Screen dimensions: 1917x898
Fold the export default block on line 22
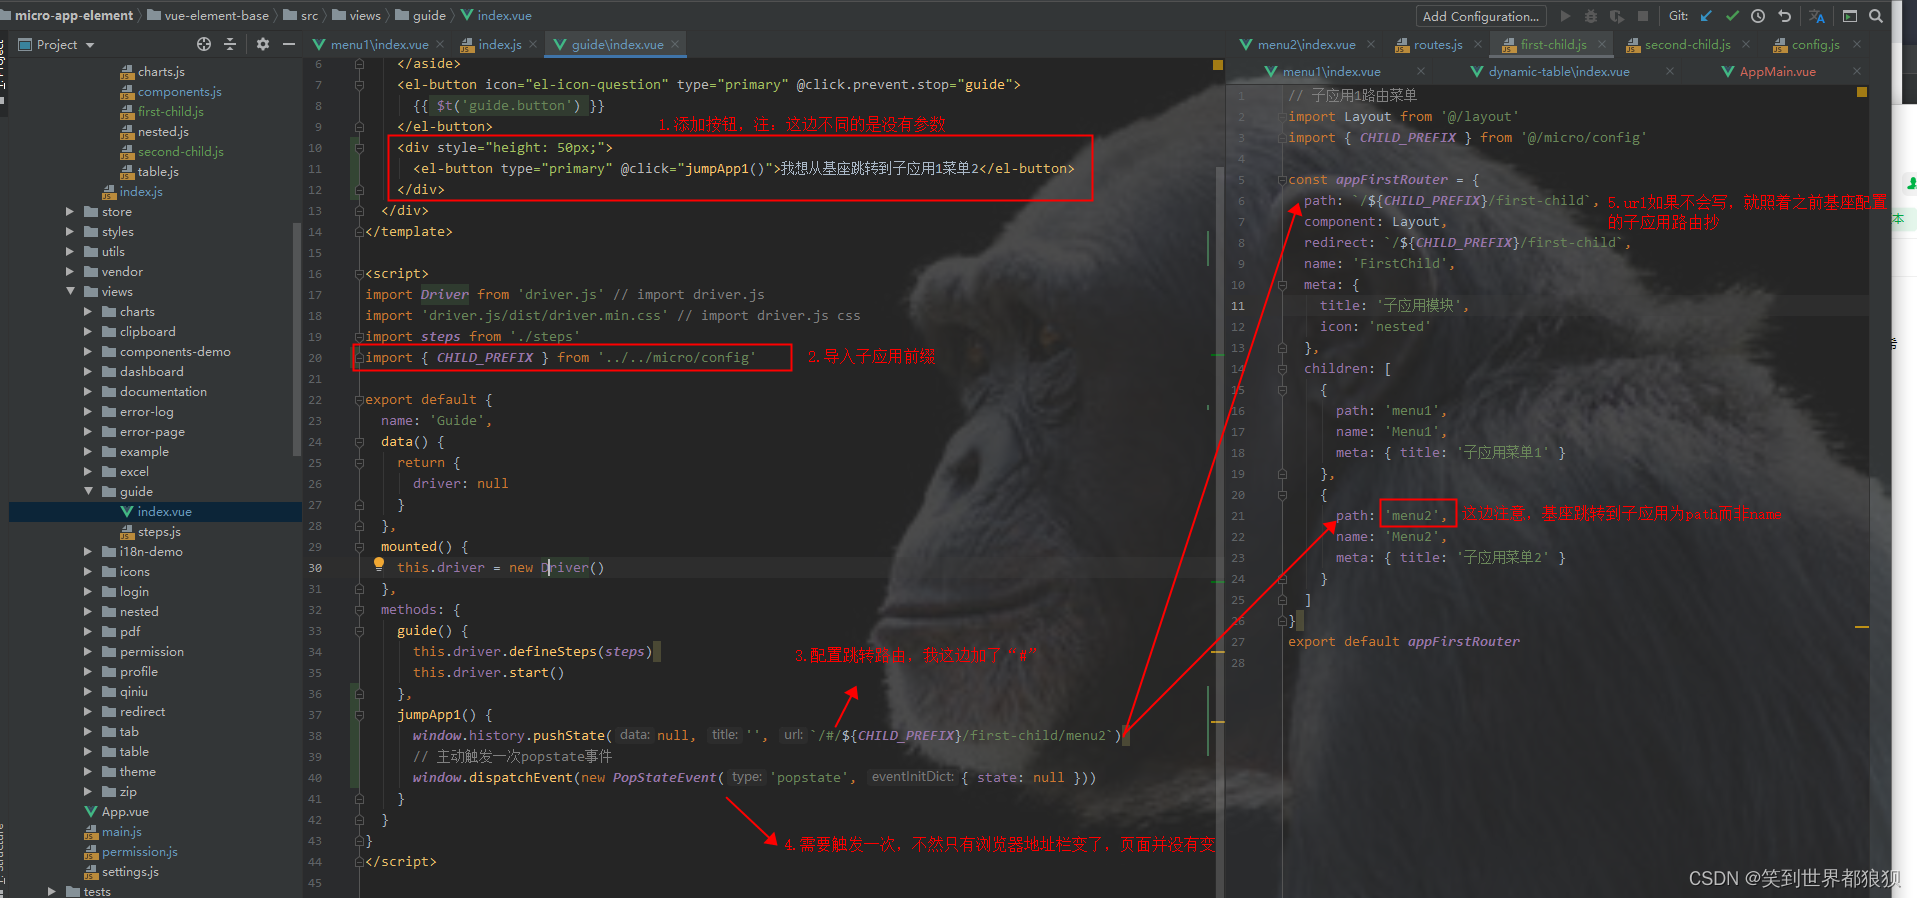click(x=359, y=400)
